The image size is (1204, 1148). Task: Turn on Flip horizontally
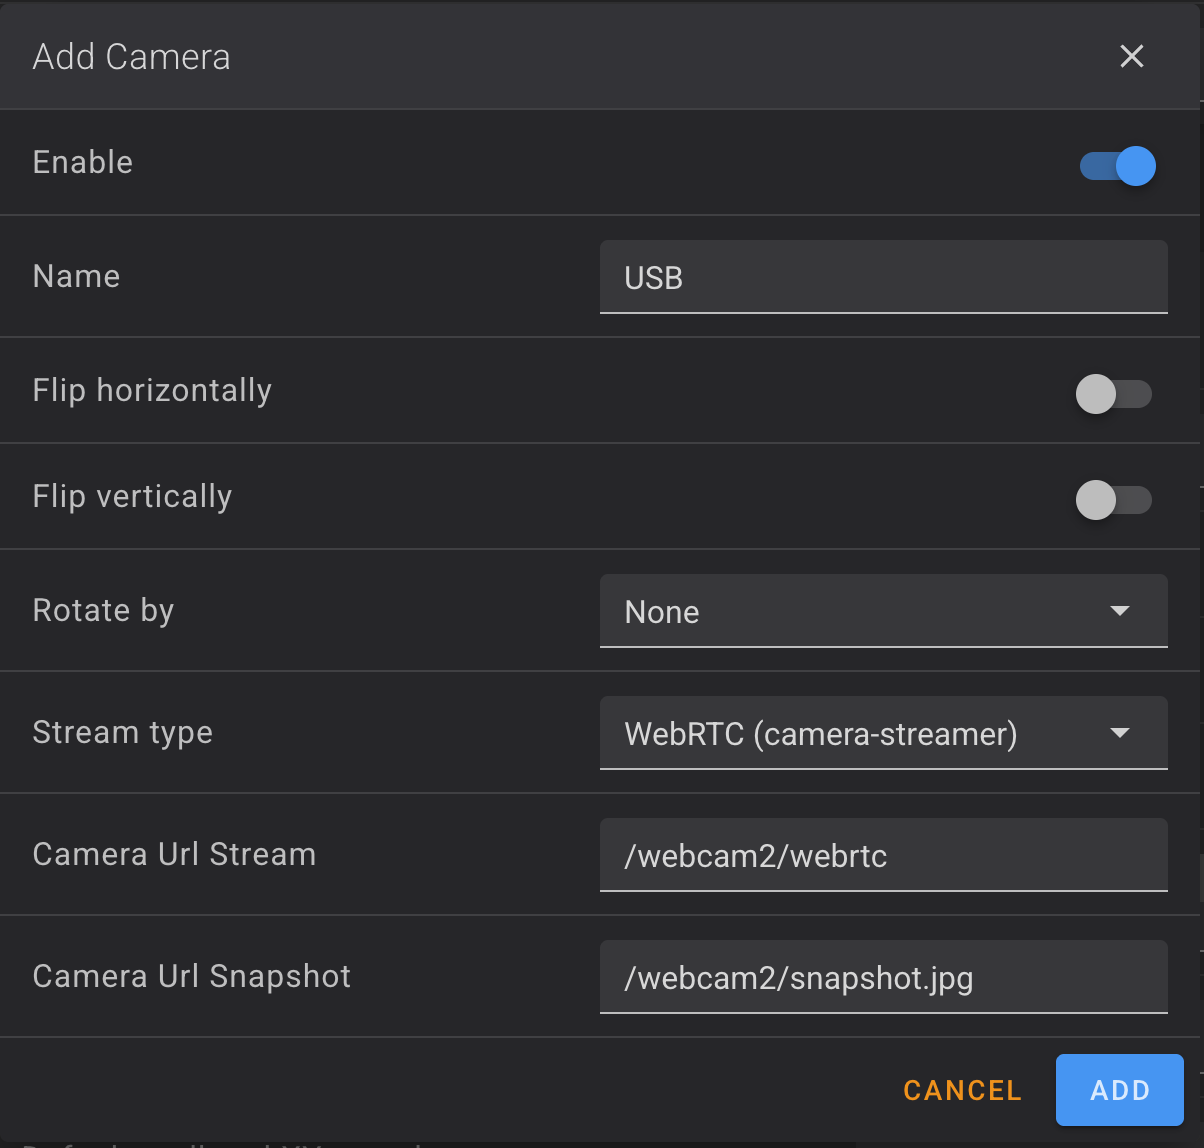pos(1114,394)
